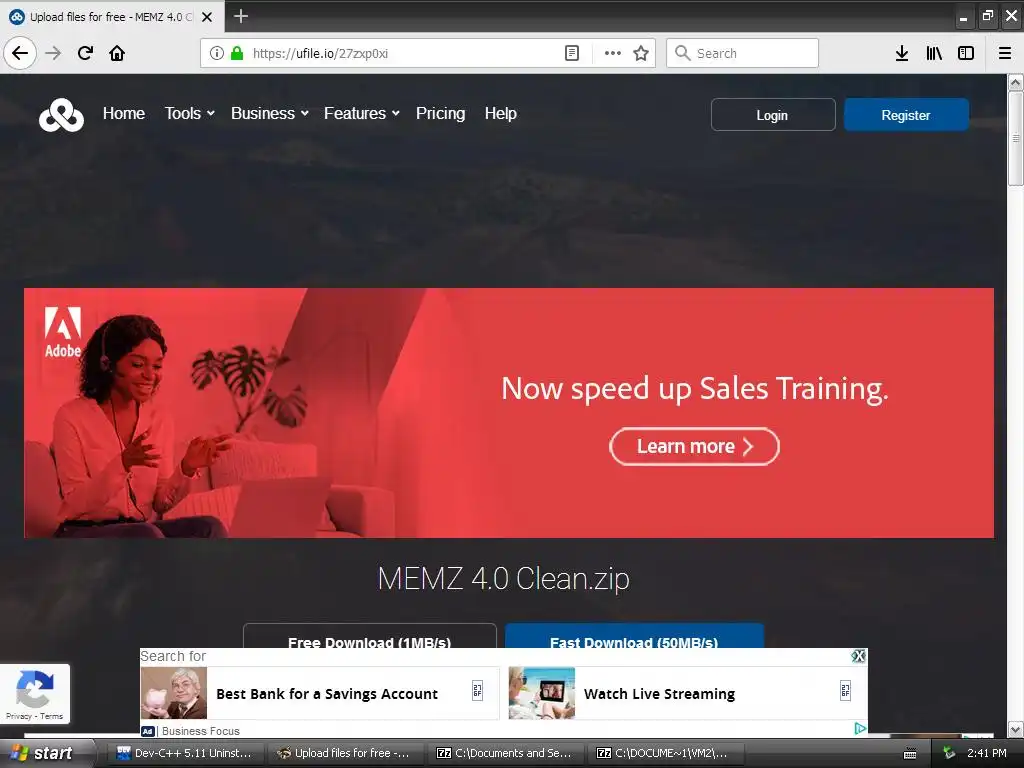This screenshot has width=1024, height=768.
Task: Click the page scrollbar down arrow
Action: point(1016,729)
